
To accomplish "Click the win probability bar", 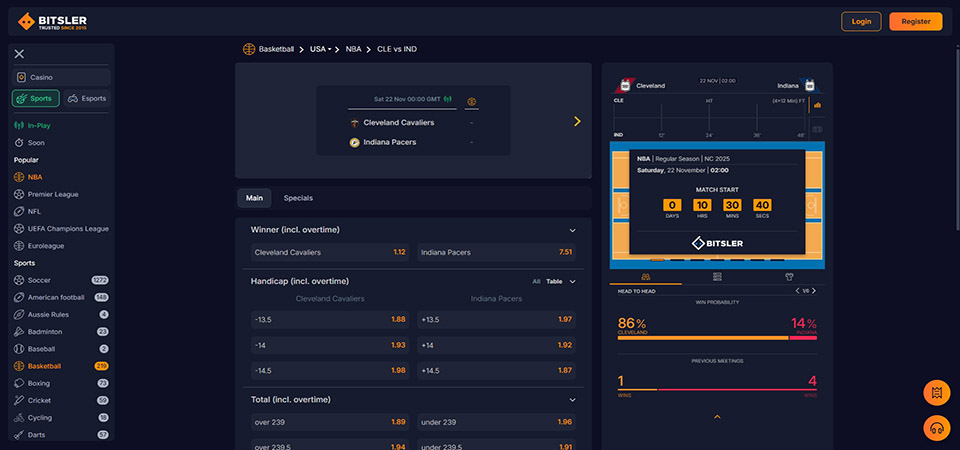I will [717, 338].
